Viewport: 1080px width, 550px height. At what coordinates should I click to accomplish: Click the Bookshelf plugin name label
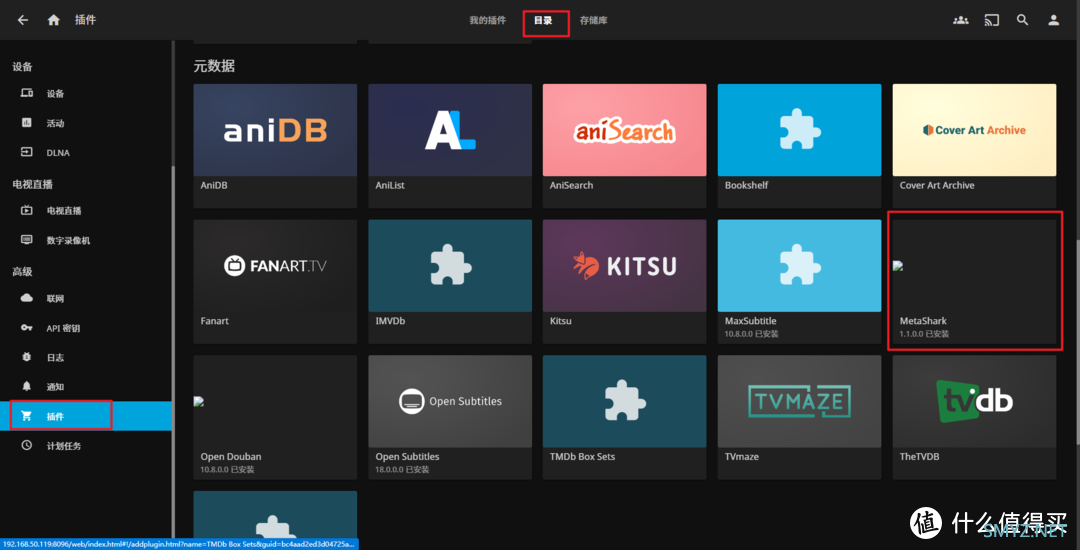tap(747, 186)
